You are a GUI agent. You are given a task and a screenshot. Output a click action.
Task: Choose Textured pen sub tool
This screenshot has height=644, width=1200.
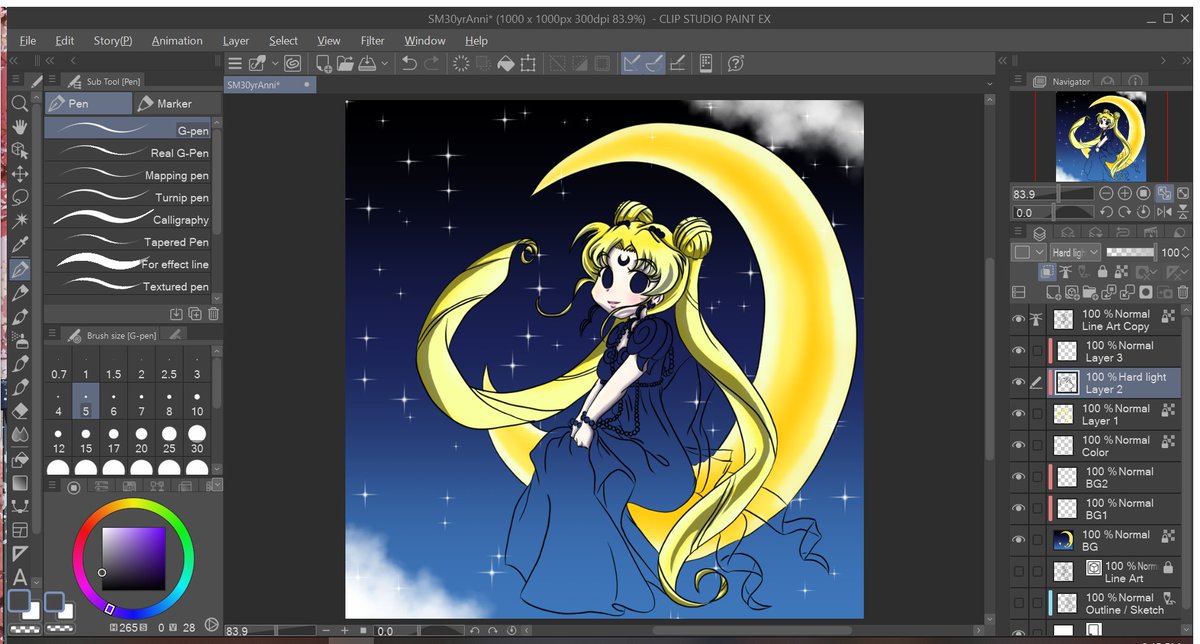coord(127,286)
